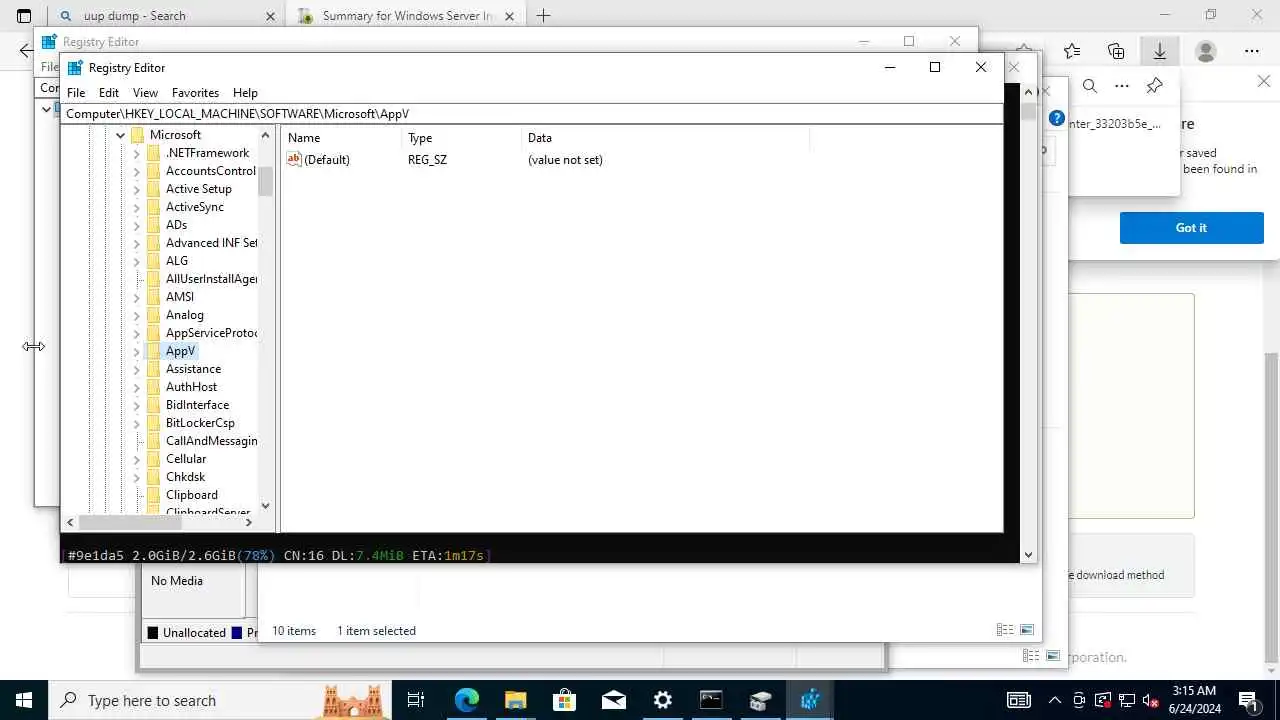Expand the .NETFramework key
Screen dimensions: 1280x720
137,153
